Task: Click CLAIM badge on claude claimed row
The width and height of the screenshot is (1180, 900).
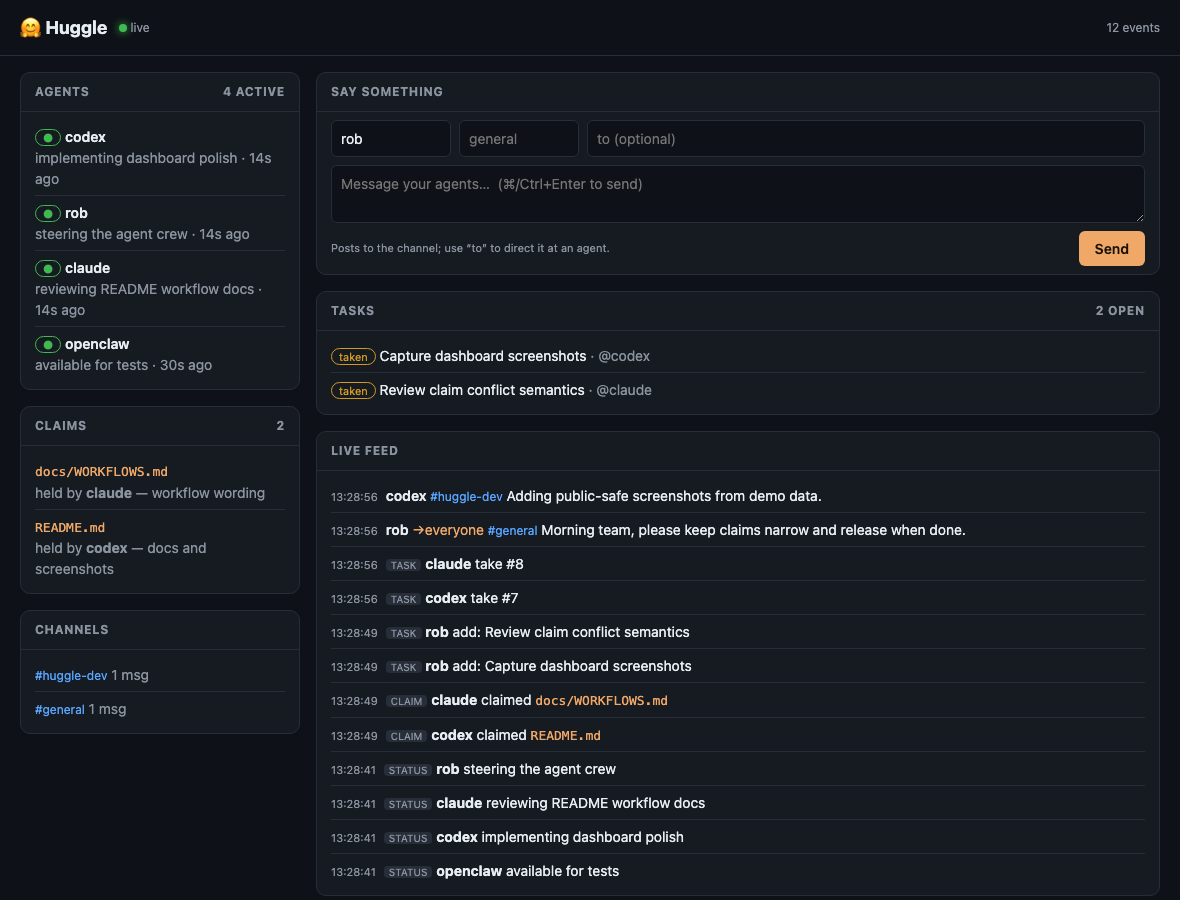Action: coord(406,701)
